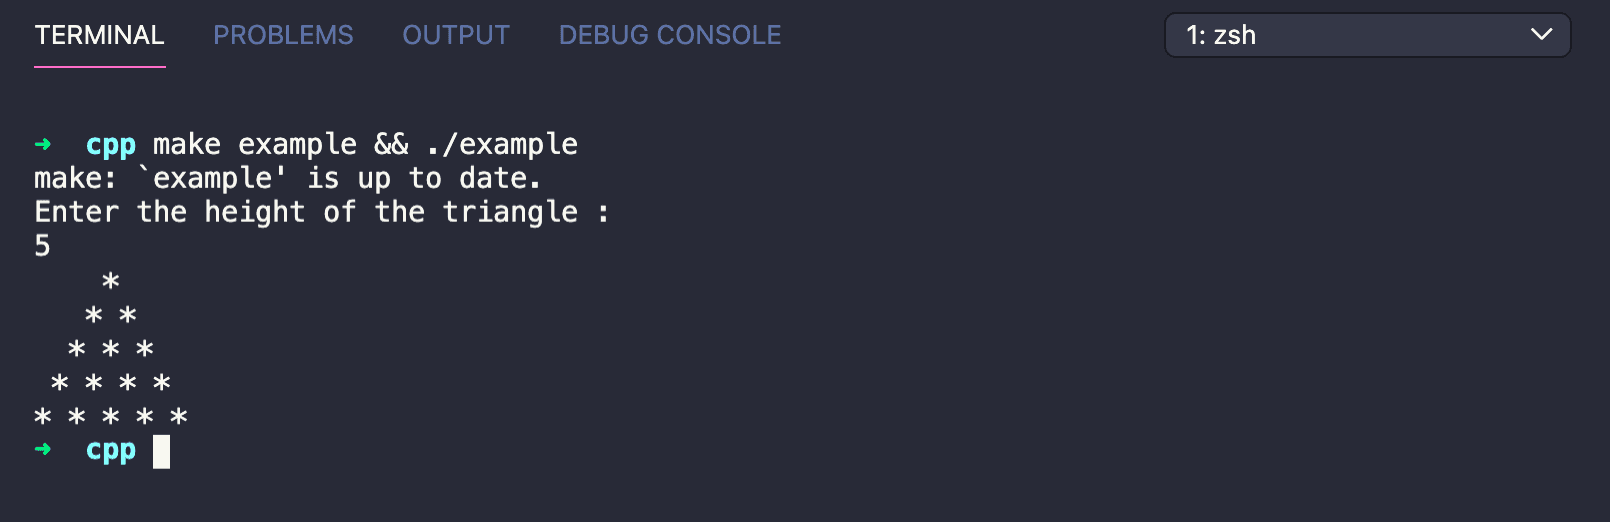The image size is (1610, 522).
Task: Click the green prompt arrow on the last line
Action: tap(43, 450)
